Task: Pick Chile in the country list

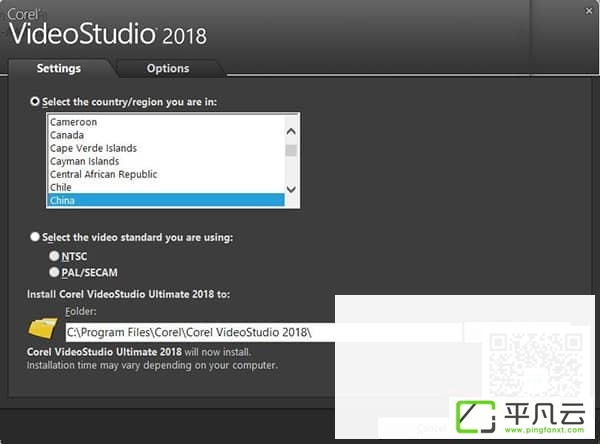Action: tap(166, 187)
